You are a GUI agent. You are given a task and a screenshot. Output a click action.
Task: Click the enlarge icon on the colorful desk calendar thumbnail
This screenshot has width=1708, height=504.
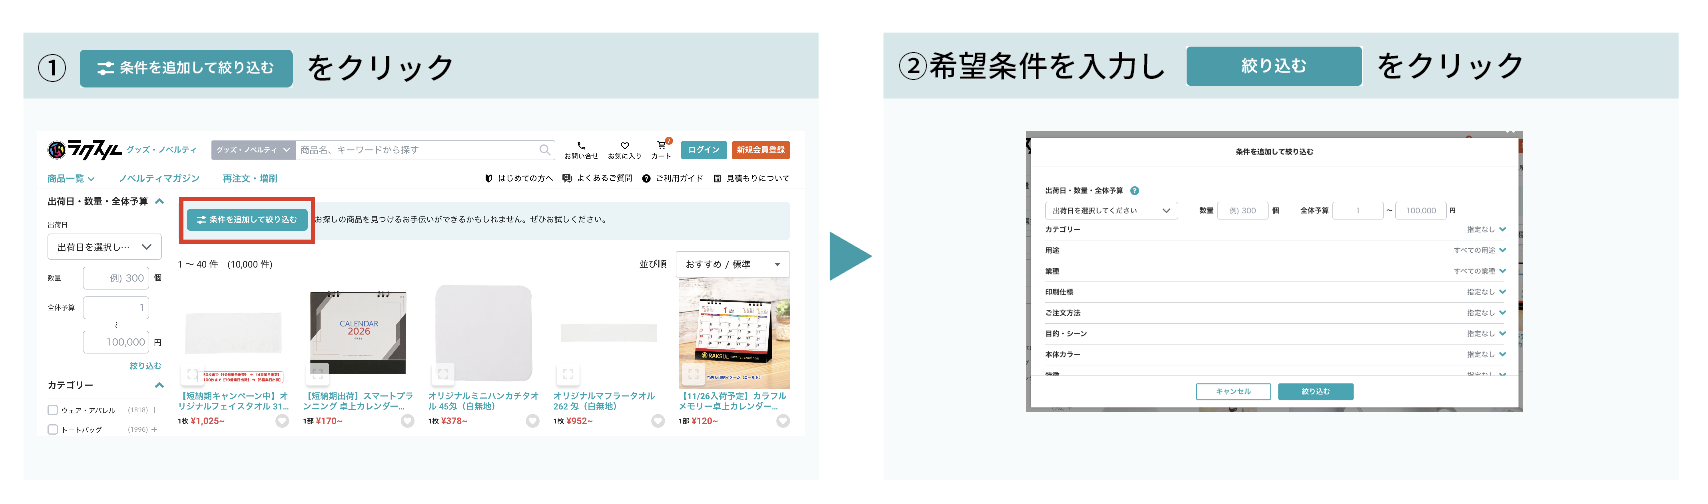pos(693,375)
